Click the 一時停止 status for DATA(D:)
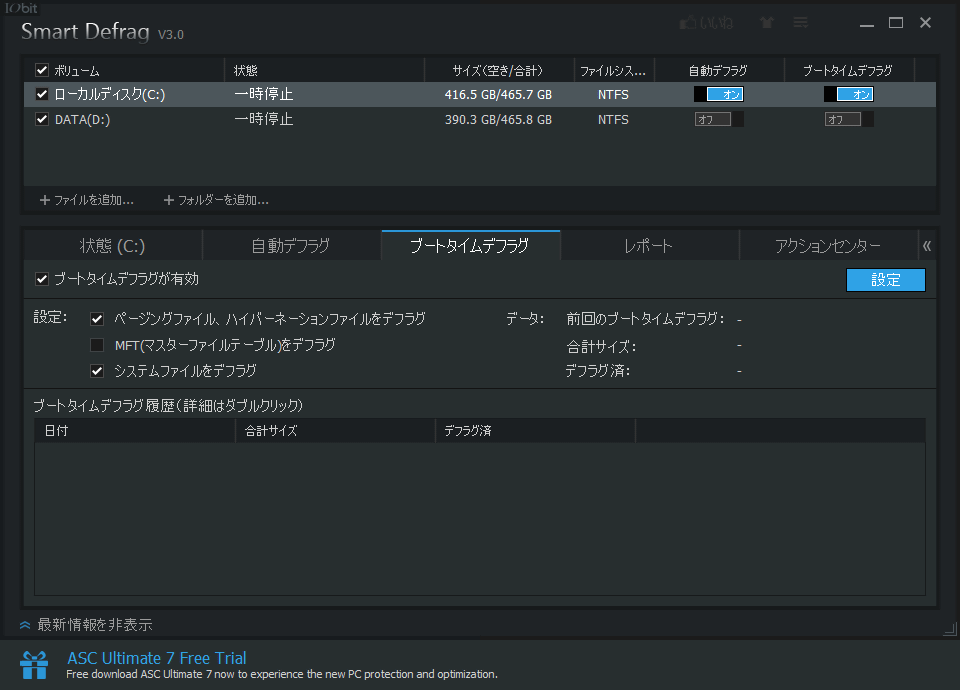Viewport: 960px width, 690px height. [x=264, y=119]
